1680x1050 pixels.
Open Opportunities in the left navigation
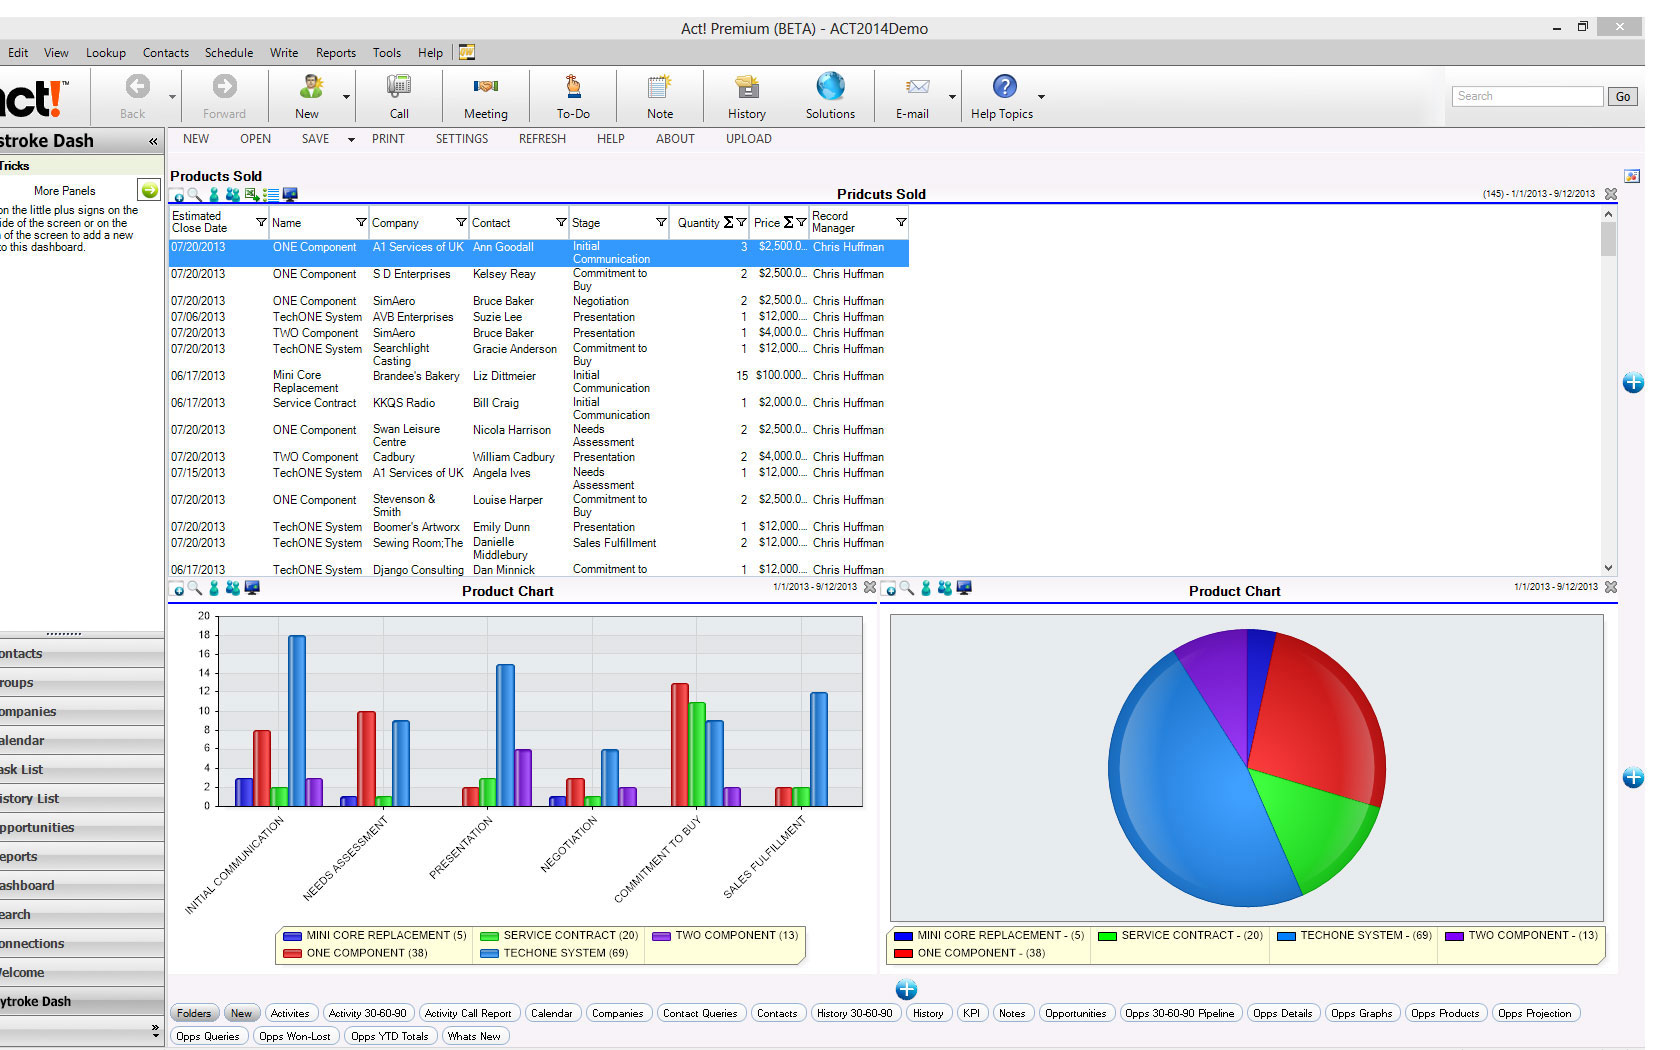[82, 827]
